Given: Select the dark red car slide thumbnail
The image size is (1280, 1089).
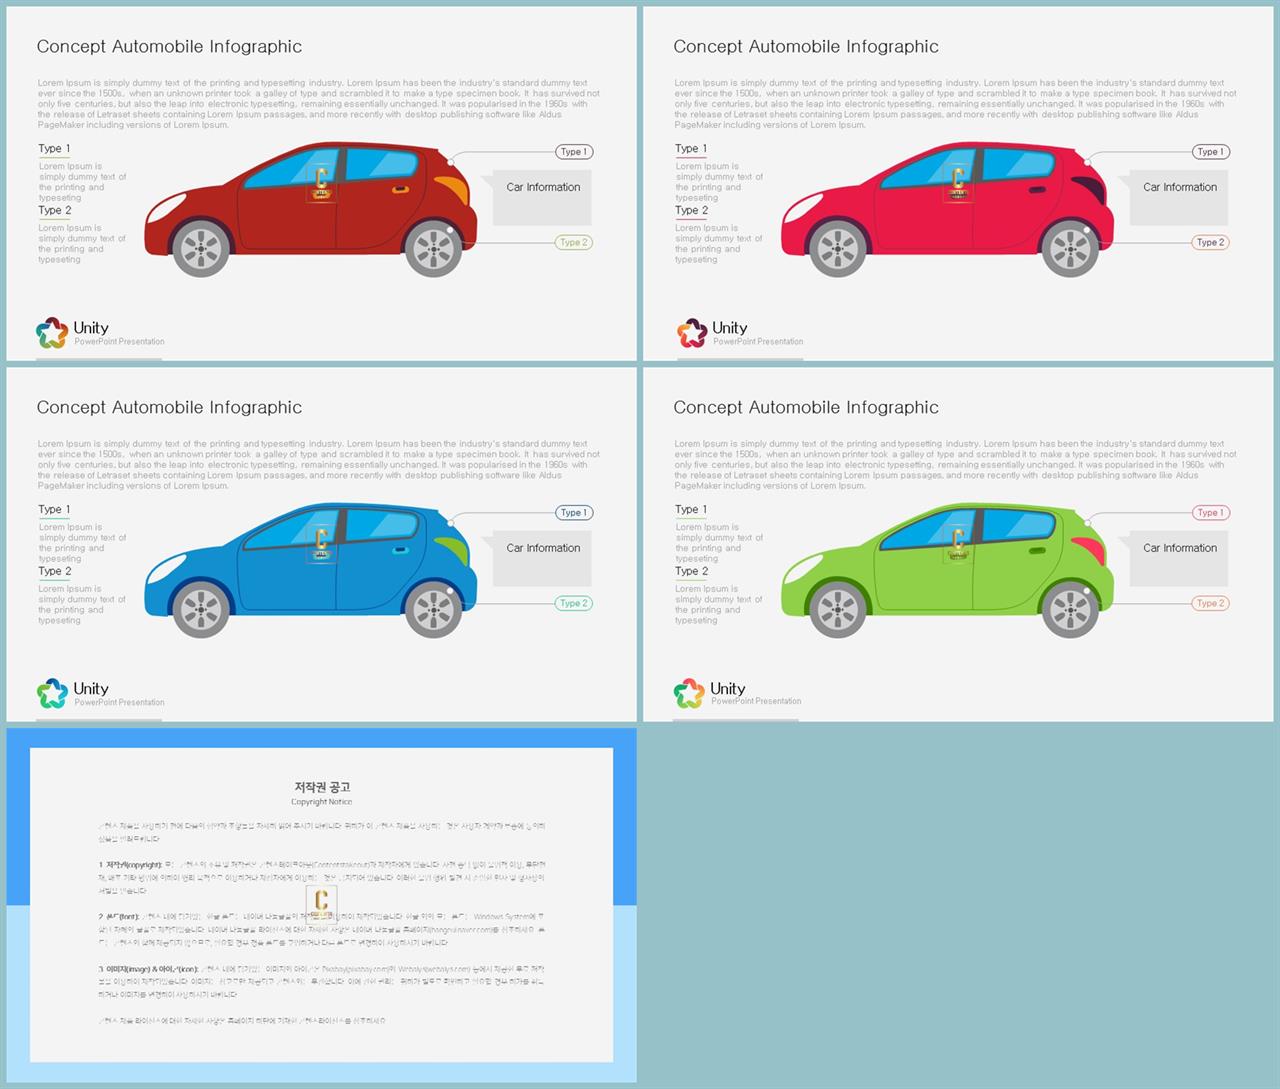Looking at the screenshot, I should tap(321, 184).
